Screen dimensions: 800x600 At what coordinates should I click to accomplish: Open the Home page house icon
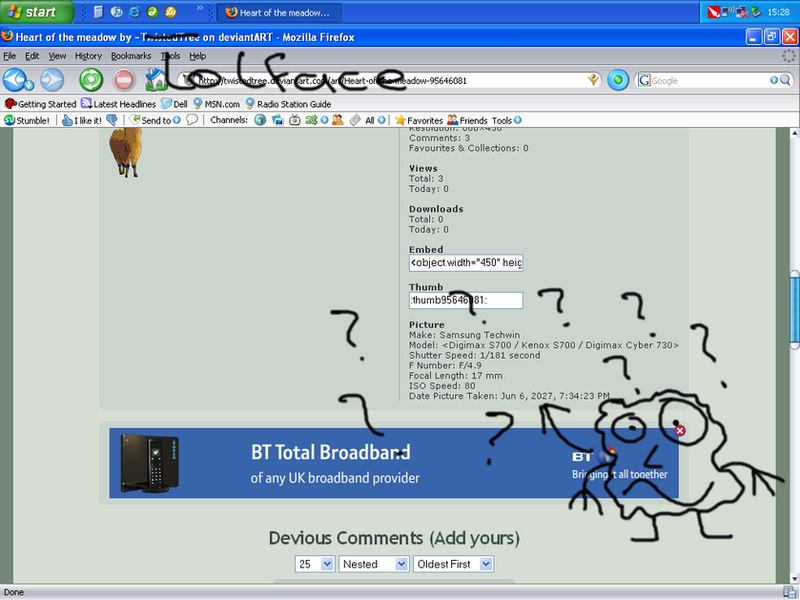156,80
